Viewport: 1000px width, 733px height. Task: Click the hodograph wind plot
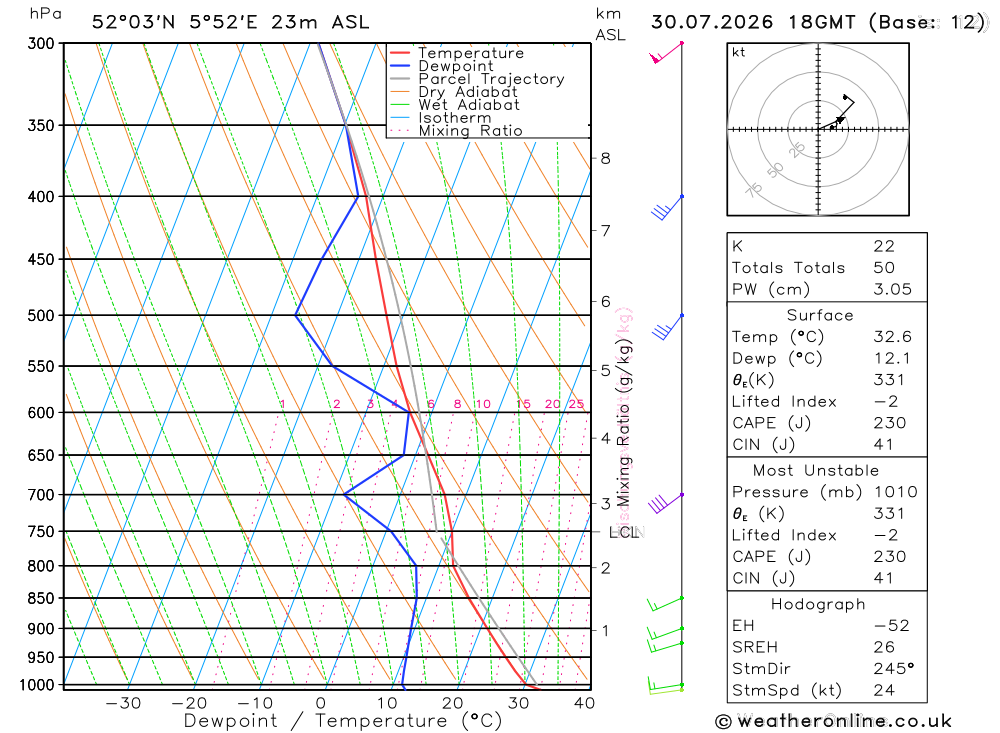pos(818,130)
